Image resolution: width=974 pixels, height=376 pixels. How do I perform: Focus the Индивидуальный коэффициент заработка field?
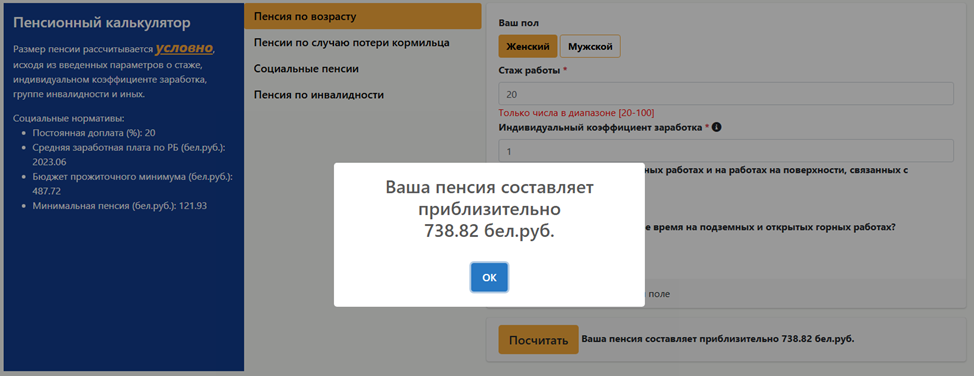tap(726, 151)
